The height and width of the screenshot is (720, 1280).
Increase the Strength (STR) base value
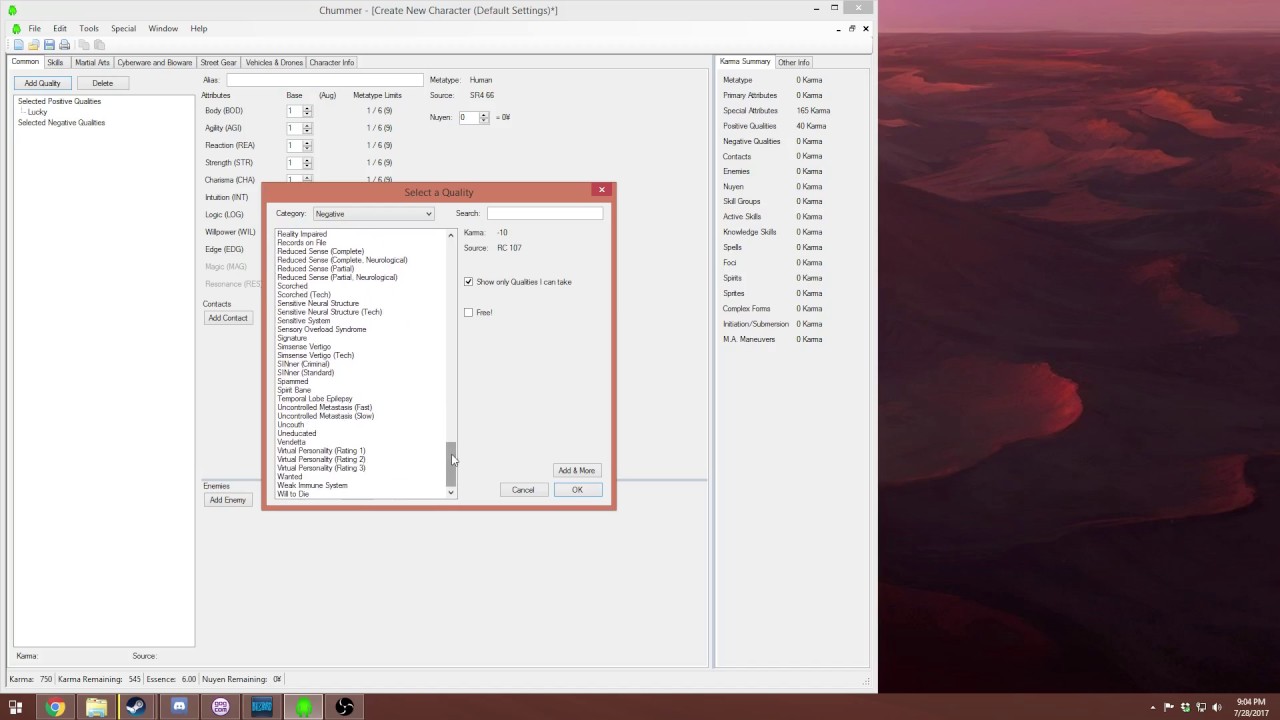pyautogui.click(x=307, y=159)
